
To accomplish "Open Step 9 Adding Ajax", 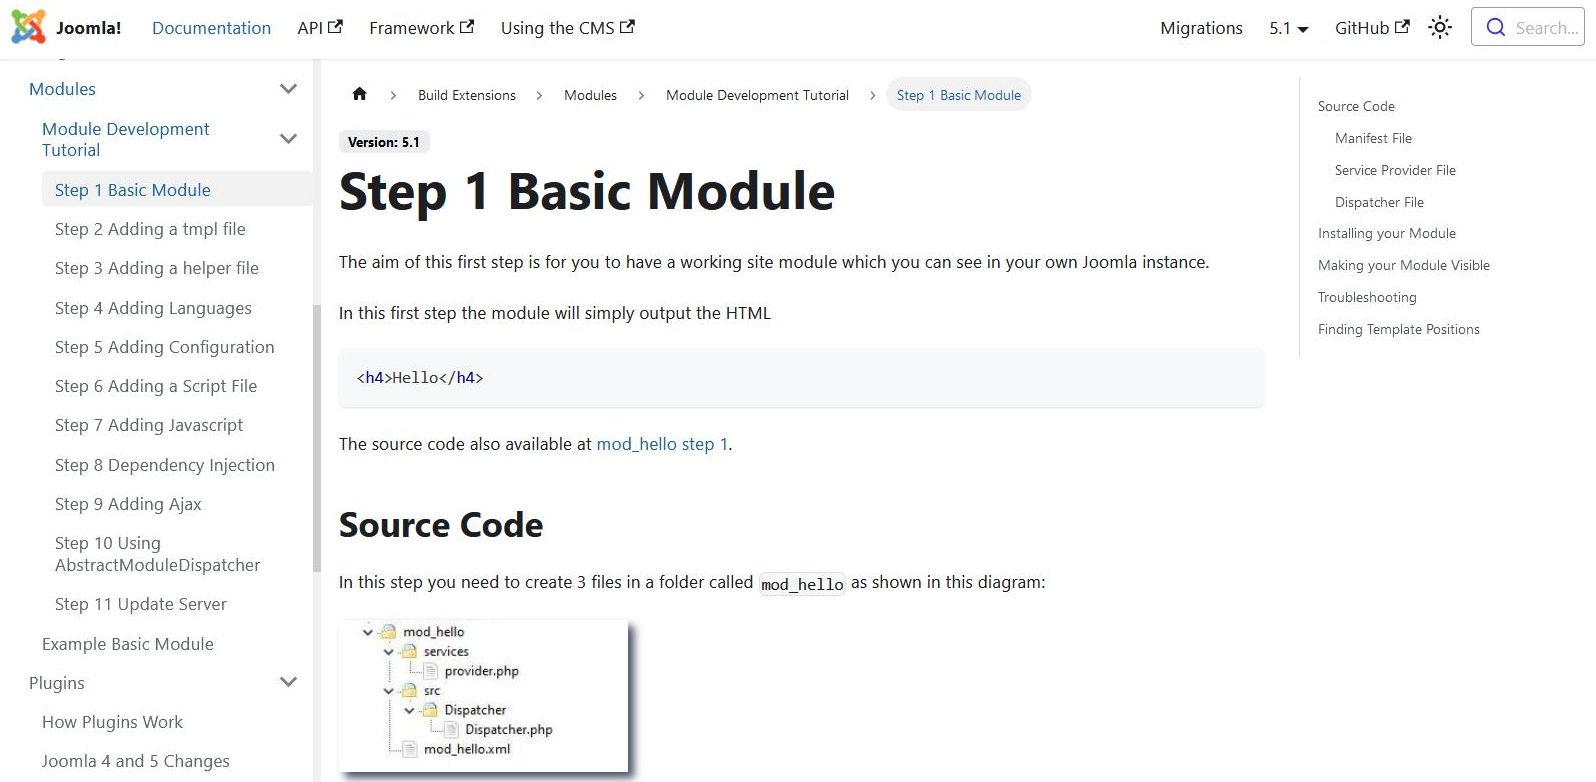I will 128,504.
